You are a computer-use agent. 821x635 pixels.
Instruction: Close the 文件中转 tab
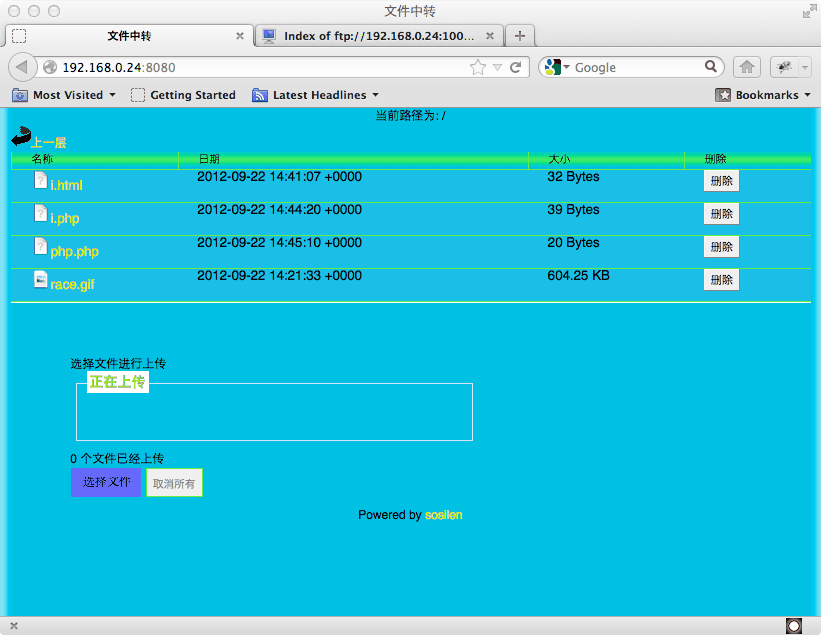[239, 36]
